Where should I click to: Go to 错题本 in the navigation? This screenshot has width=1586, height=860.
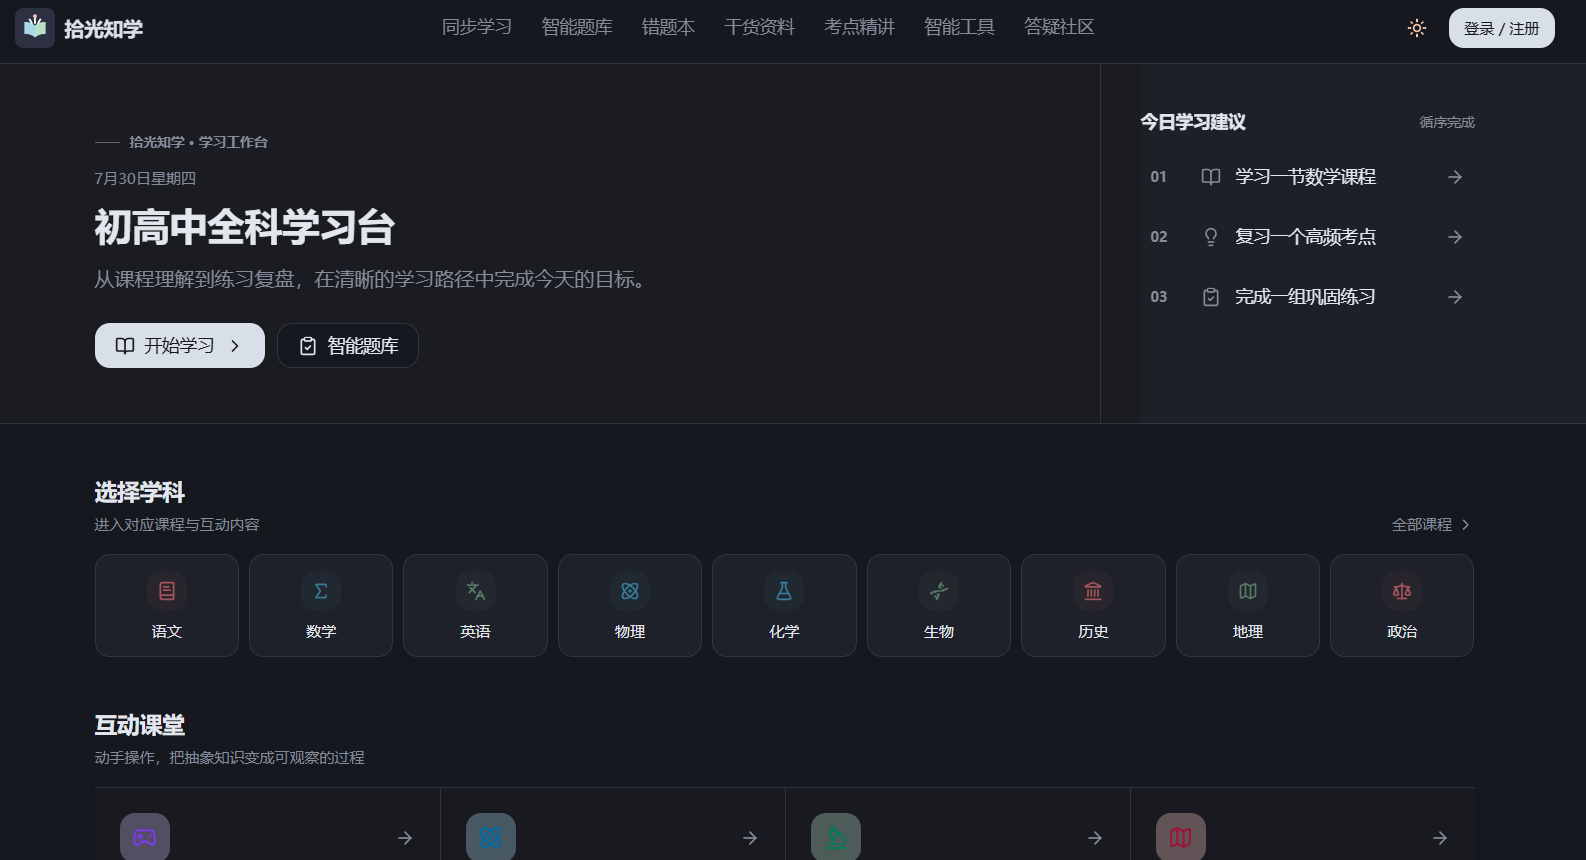click(668, 27)
